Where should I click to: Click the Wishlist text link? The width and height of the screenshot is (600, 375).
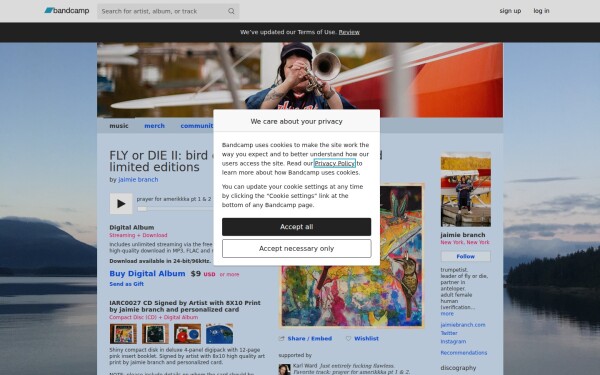pyautogui.click(x=366, y=339)
